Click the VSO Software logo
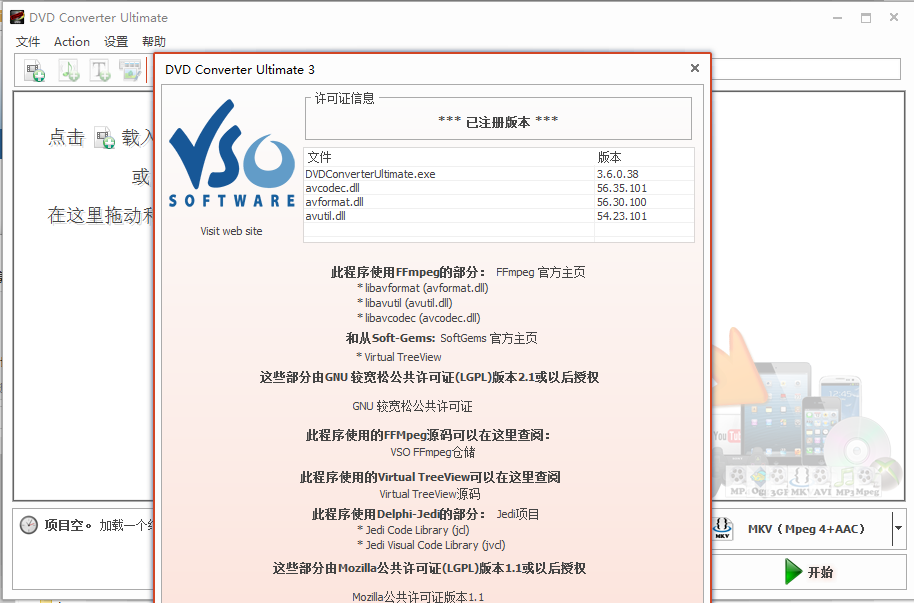Viewport: 914px width, 603px height. click(232, 153)
